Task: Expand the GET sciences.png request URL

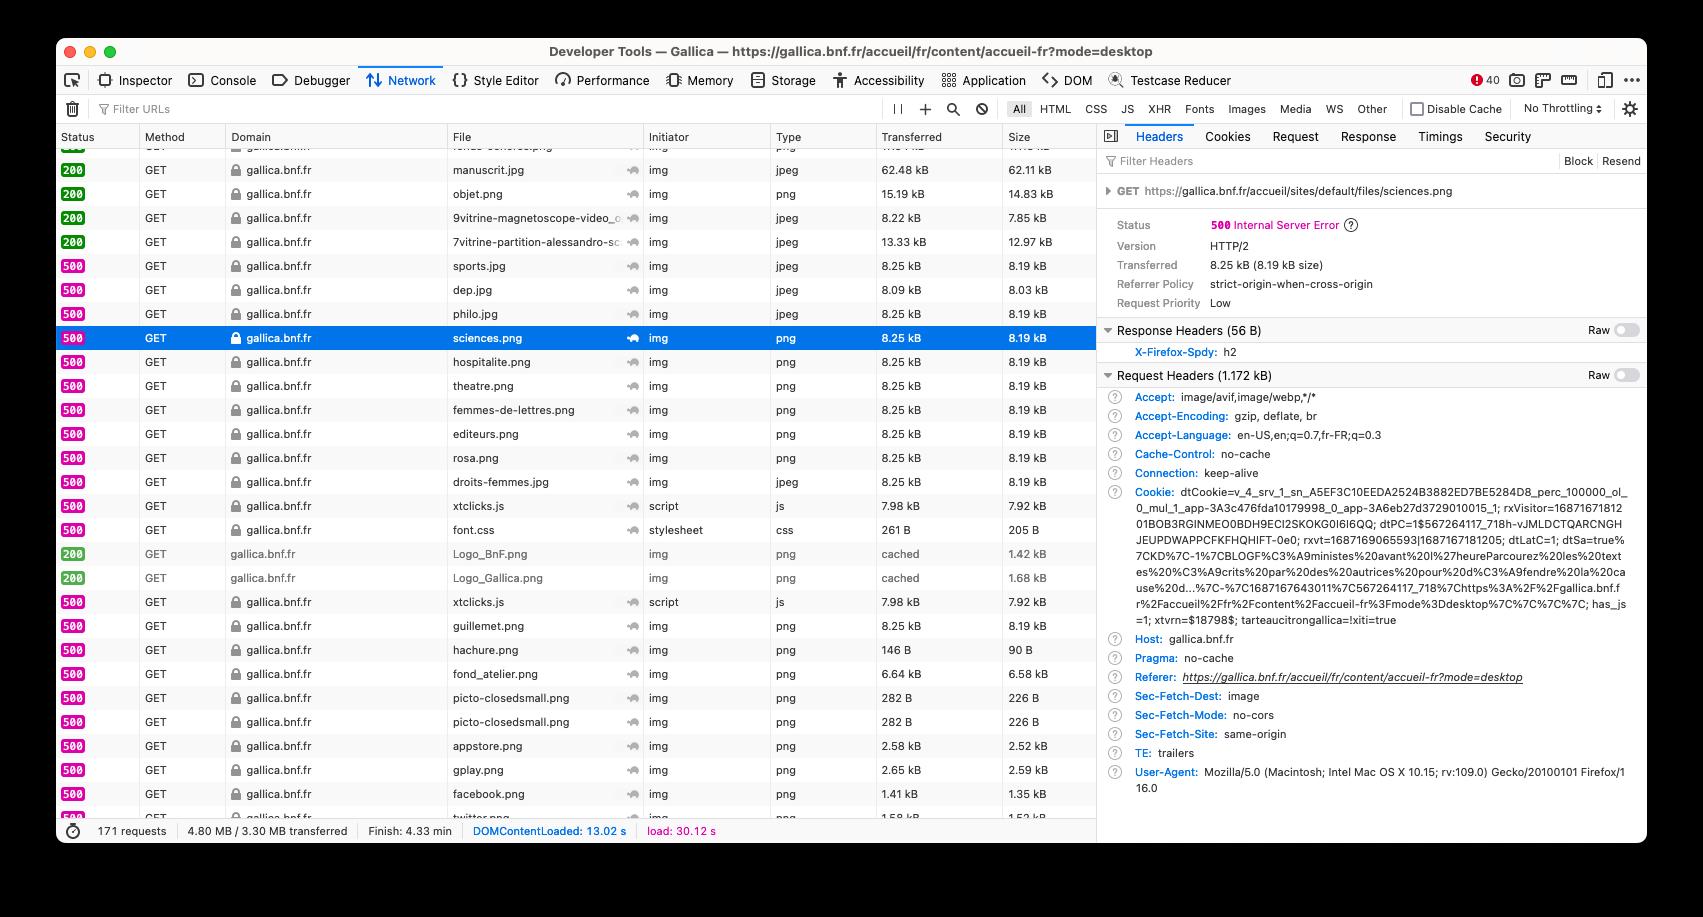Action: coord(1109,191)
